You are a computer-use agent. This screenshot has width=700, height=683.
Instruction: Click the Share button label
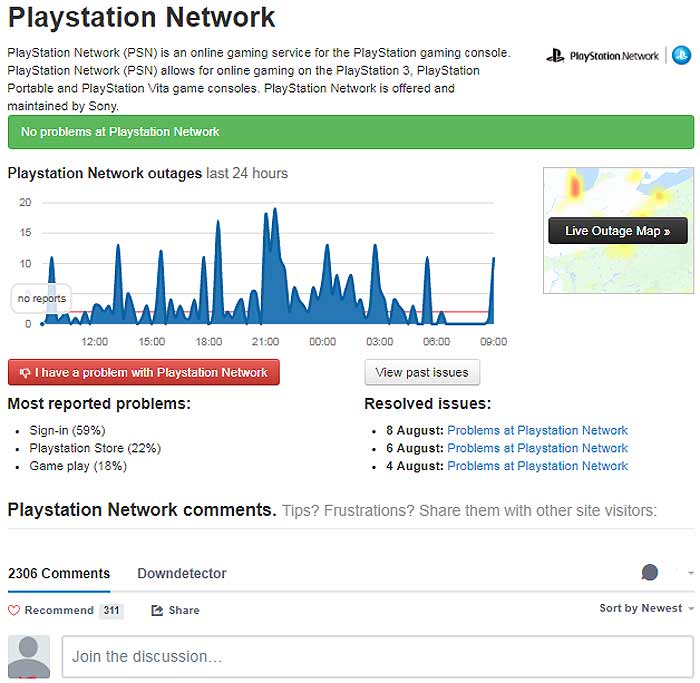(184, 610)
